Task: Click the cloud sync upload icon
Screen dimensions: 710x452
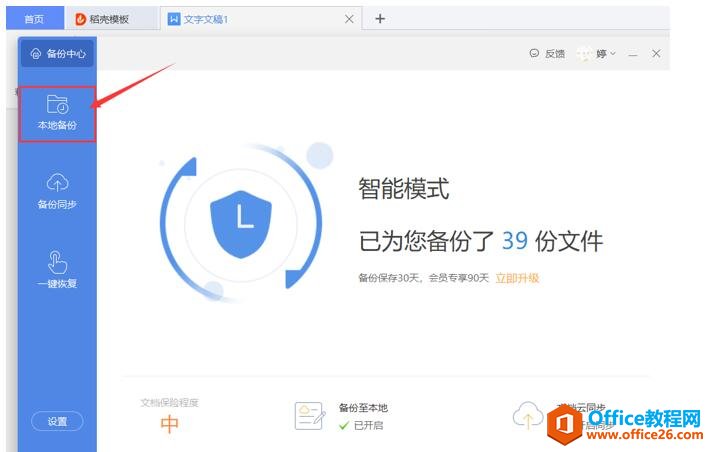Action: pyautogui.click(x=528, y=414)
